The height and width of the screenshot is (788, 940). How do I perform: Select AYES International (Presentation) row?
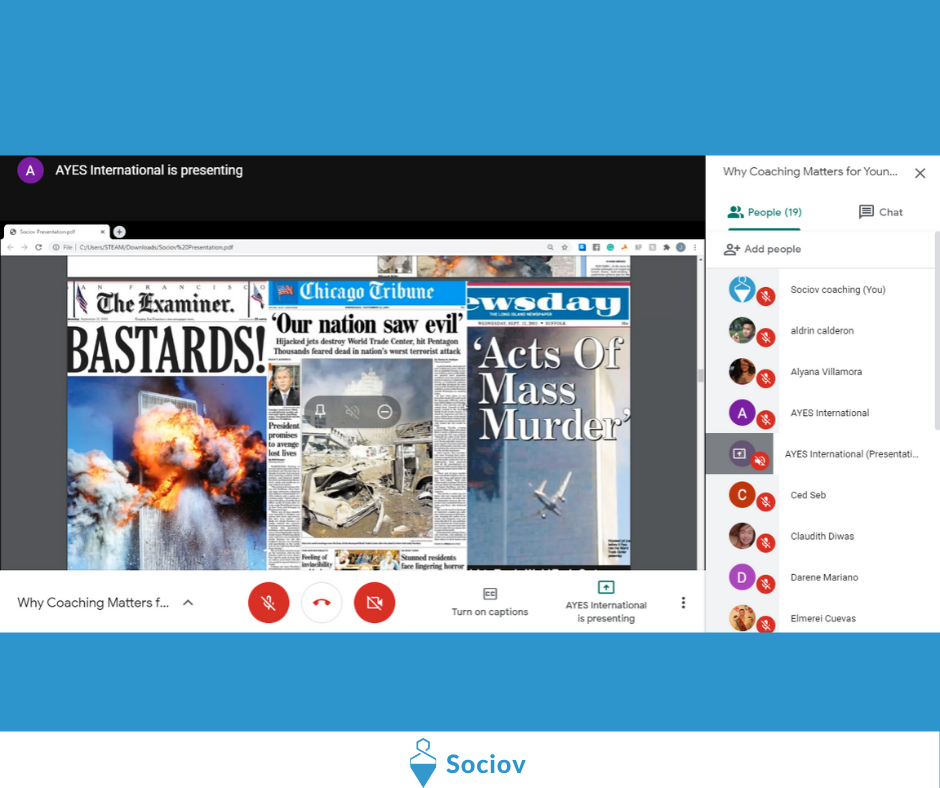coord(820,454)
